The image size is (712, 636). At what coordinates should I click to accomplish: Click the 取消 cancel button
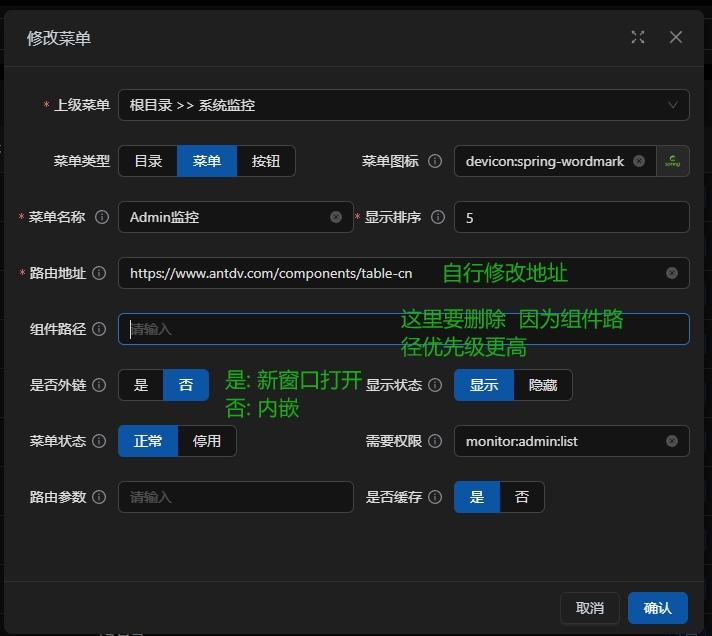point(590,608)
